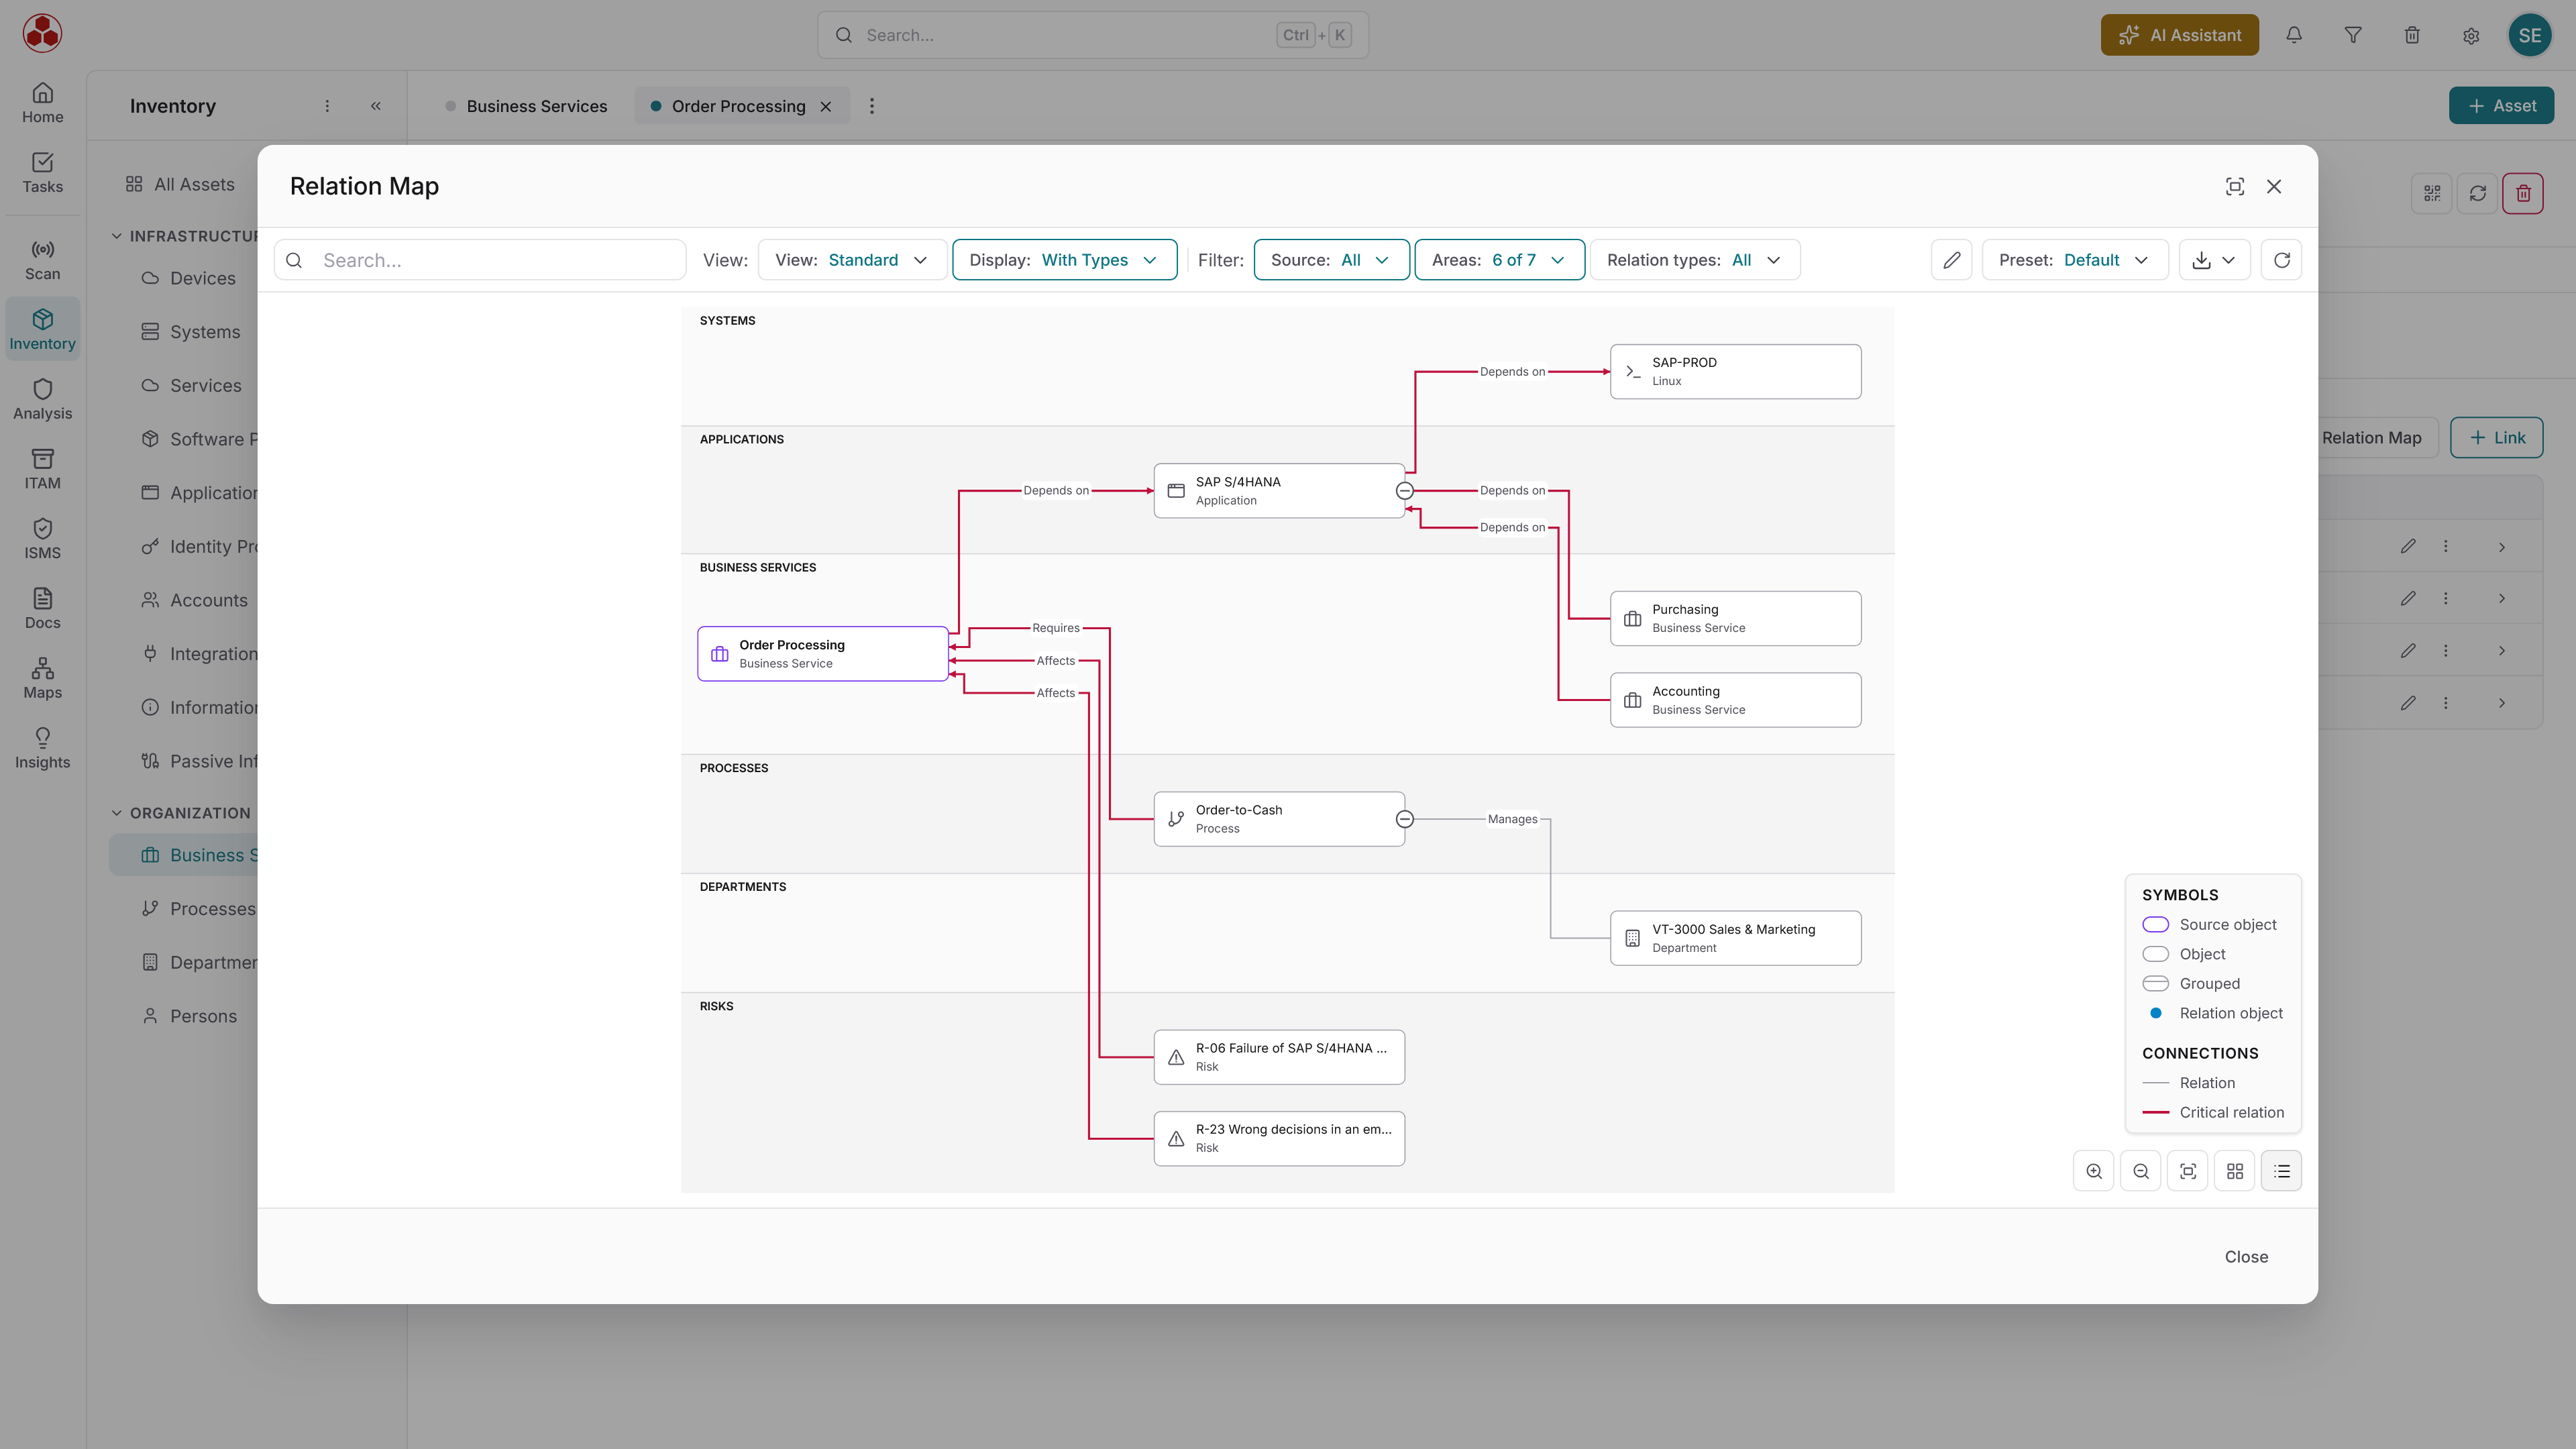Select the SAP-PROD Linux node

(1736, 372)
